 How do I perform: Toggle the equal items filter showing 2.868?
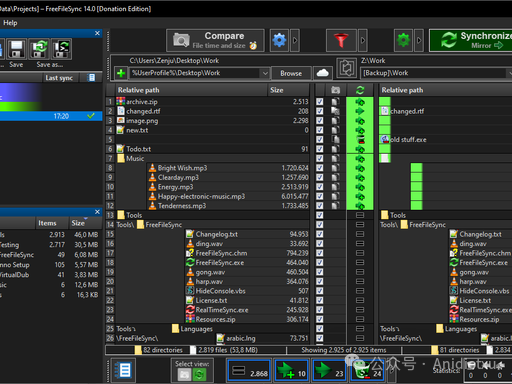[249, 370]
